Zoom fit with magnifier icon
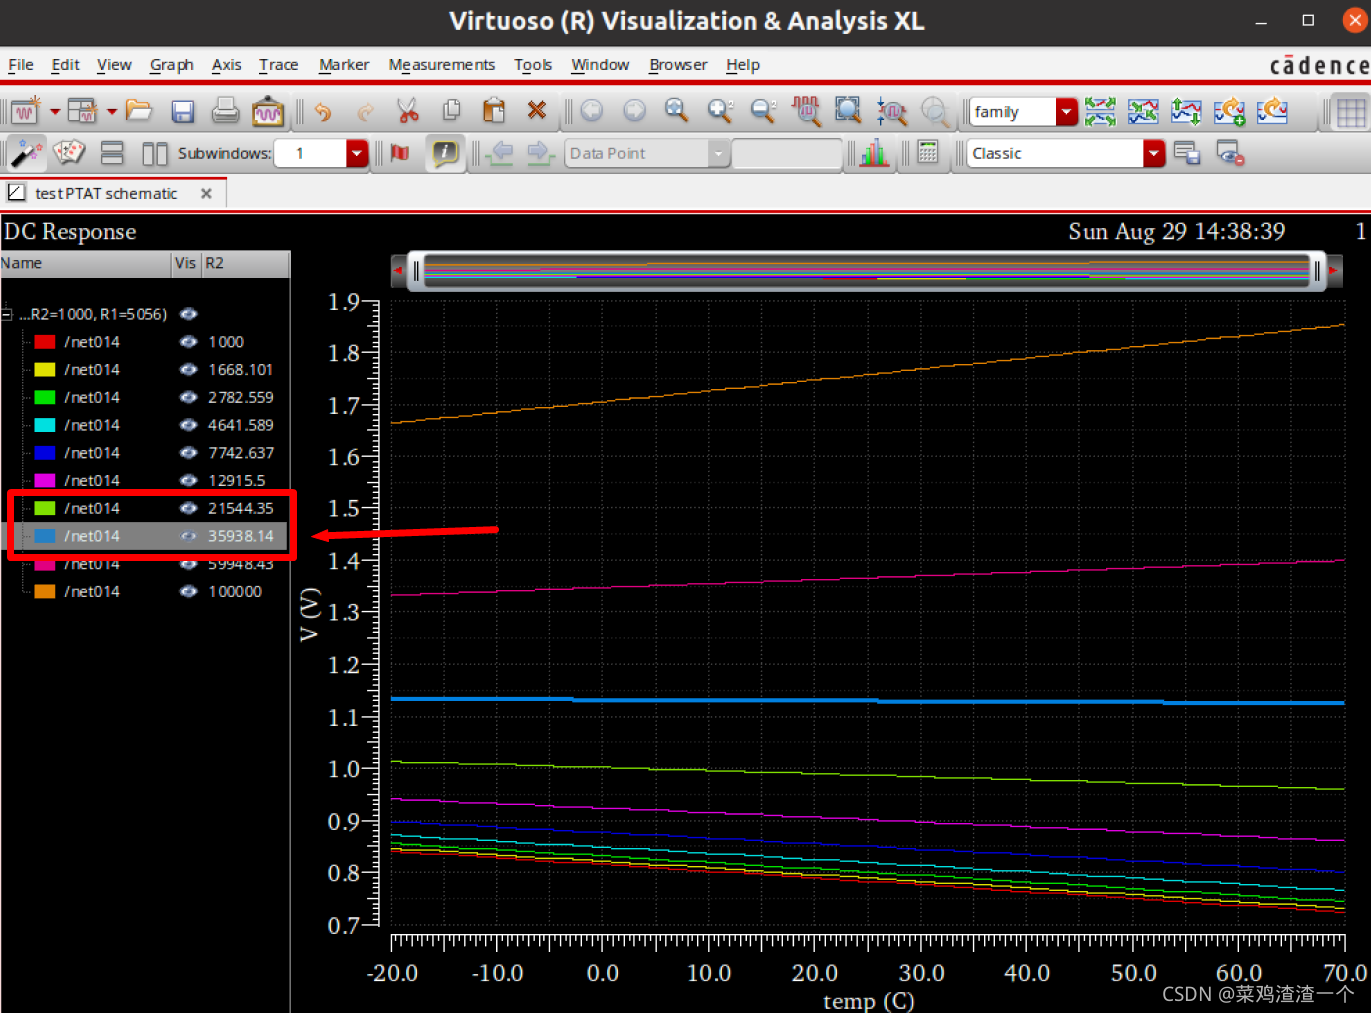 click(677, 111)
